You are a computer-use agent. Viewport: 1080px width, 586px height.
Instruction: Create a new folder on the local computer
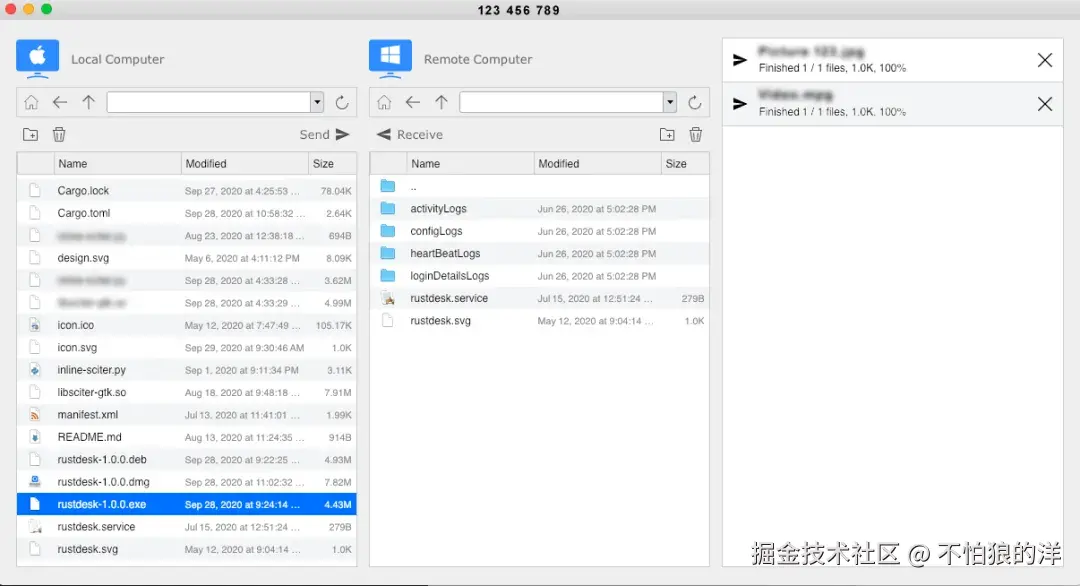click(x=30, y=133)
